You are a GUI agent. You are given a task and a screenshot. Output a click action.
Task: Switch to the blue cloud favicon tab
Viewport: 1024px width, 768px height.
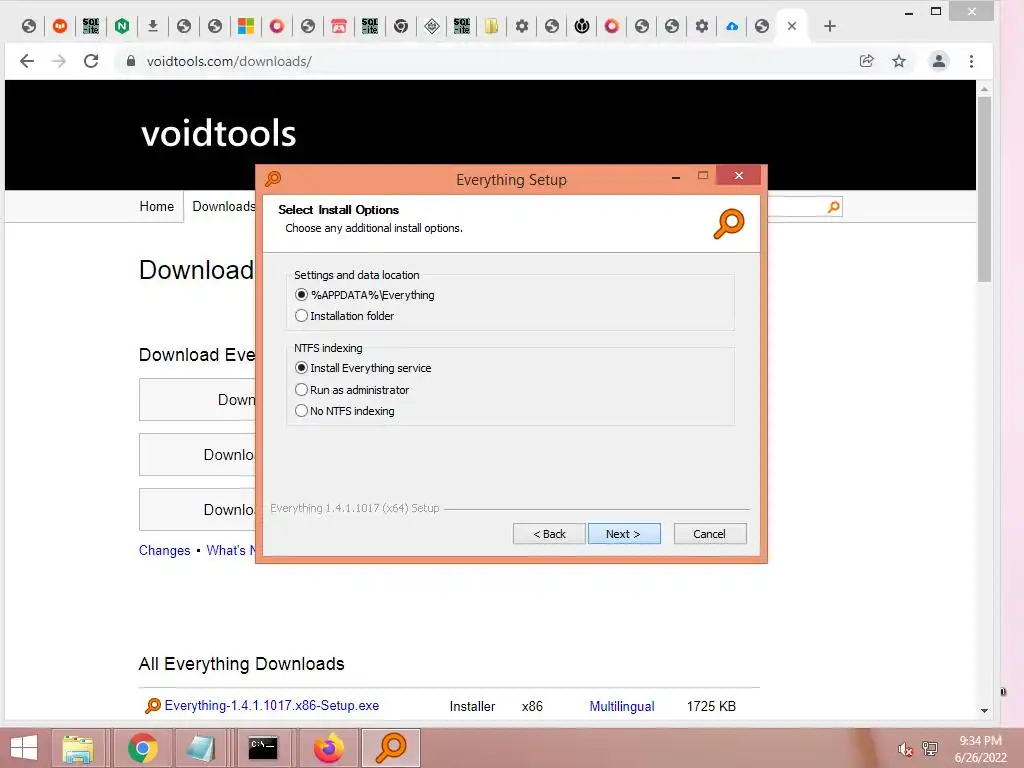click(732, 26)
